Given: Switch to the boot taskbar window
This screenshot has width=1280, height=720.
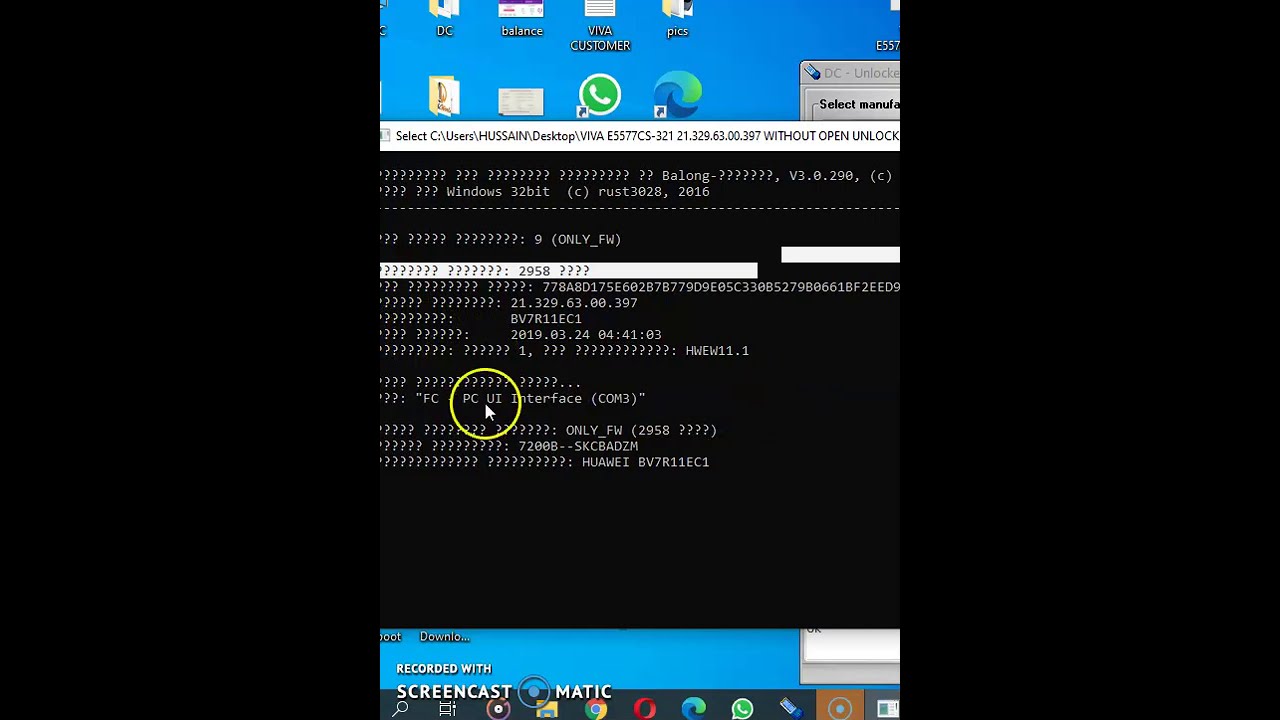Looking at the screenshot, I should (390, 636).
